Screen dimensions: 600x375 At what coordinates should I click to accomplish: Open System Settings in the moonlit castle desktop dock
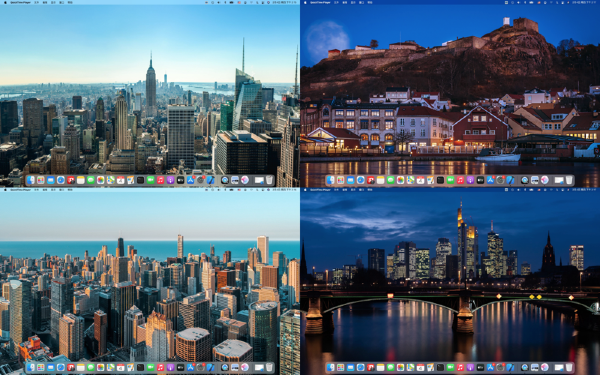[x=501, y=180]
